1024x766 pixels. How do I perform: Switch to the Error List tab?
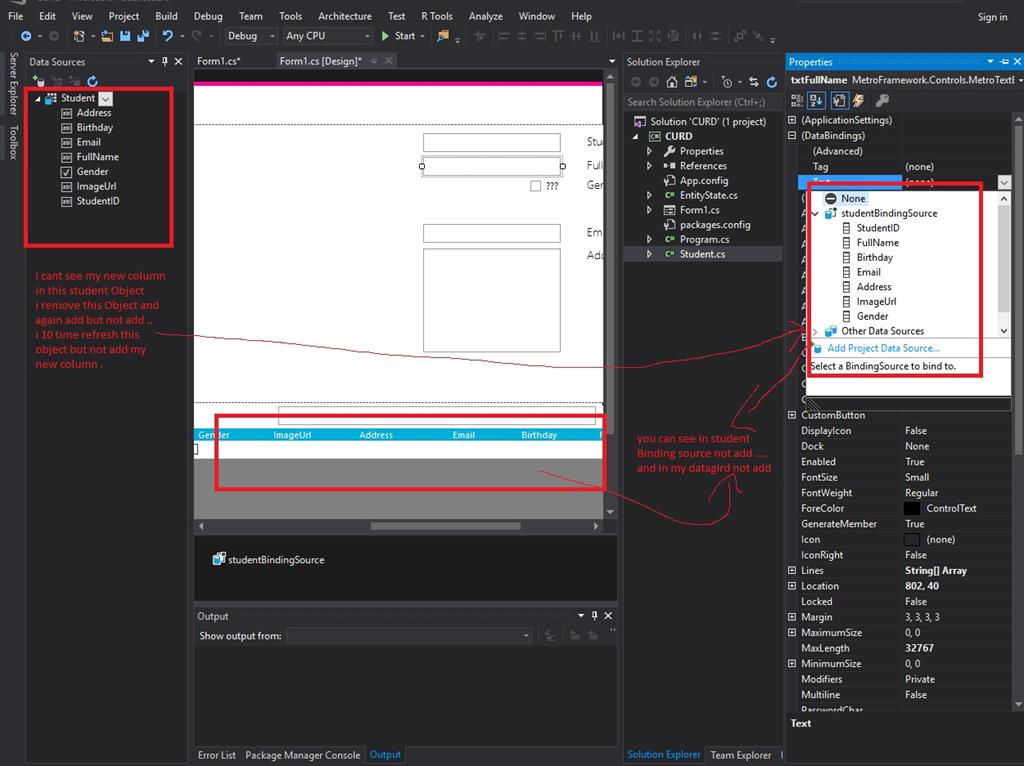click(217, 755)
